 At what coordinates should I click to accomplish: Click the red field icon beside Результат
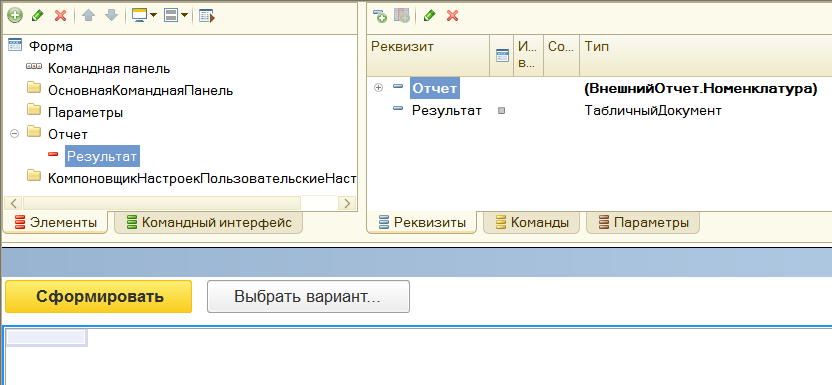(53, 154)
